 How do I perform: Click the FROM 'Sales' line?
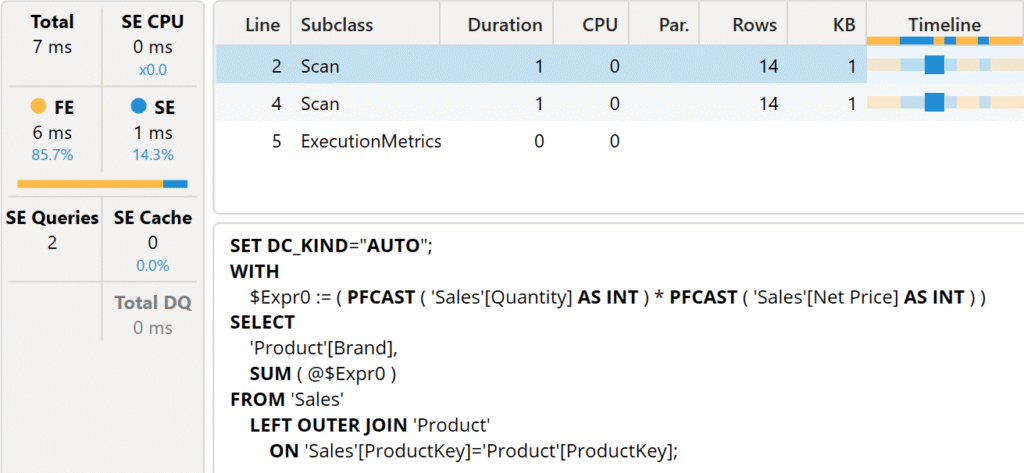[287, 400]
